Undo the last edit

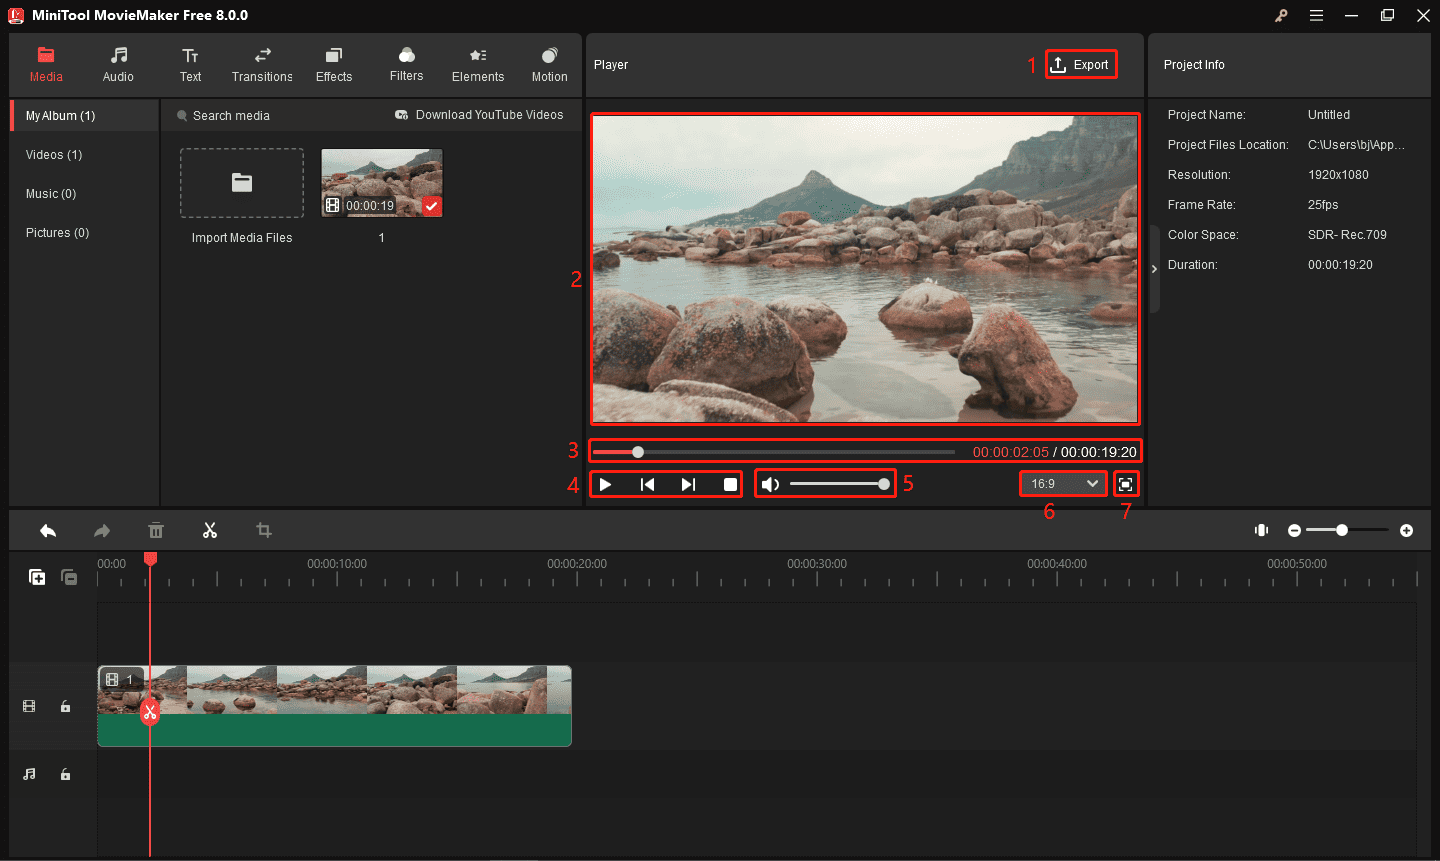48,530
